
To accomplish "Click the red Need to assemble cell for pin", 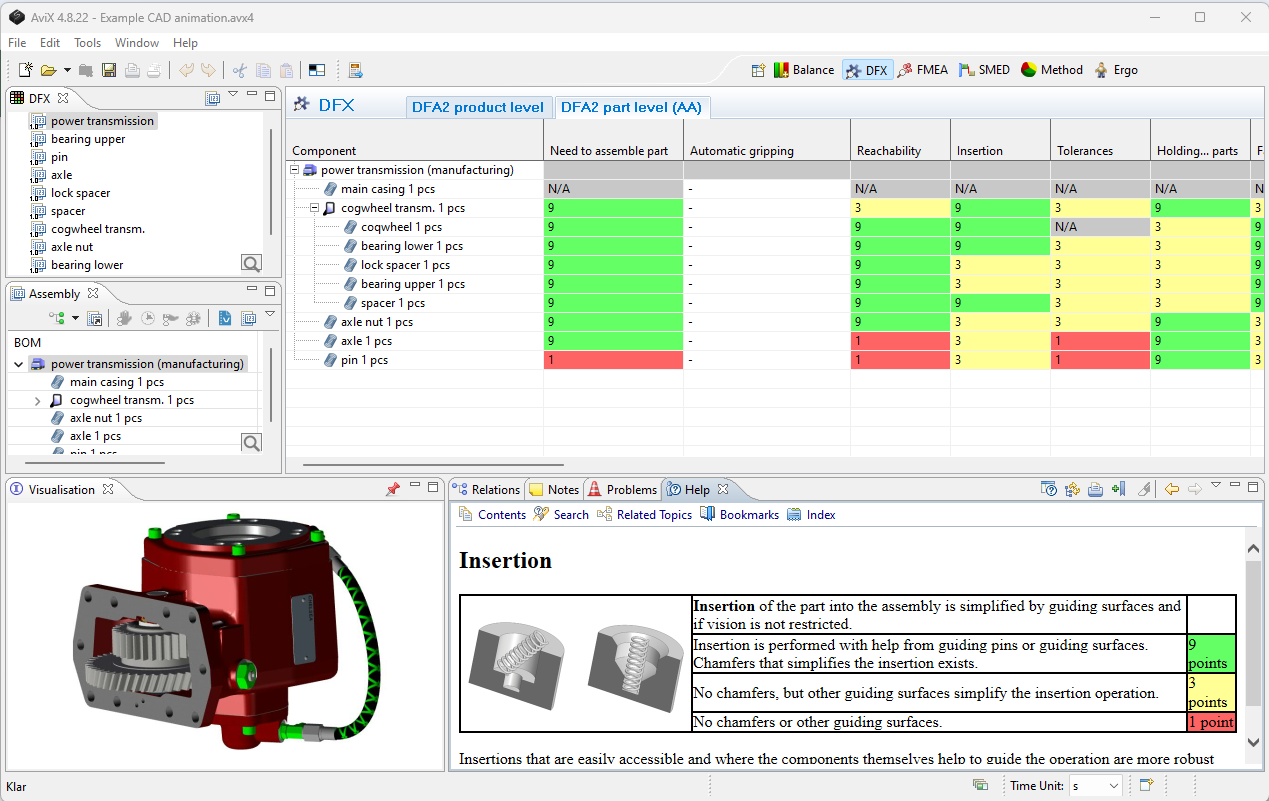I will coord(613,360).
